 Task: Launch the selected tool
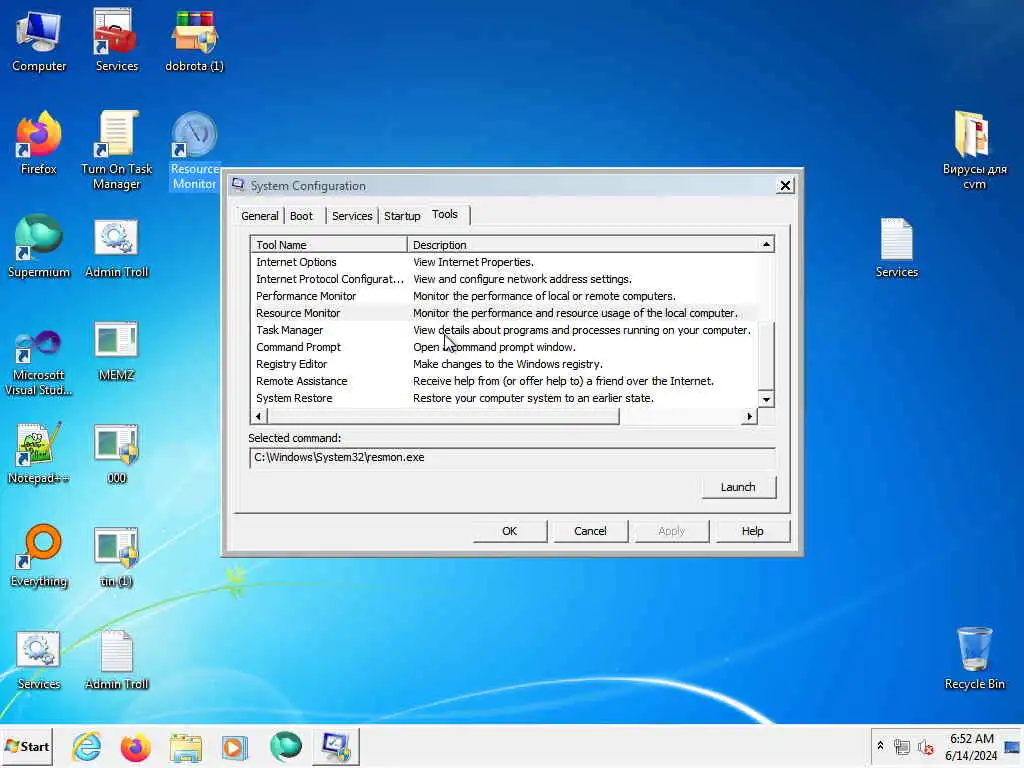[738, 487]
